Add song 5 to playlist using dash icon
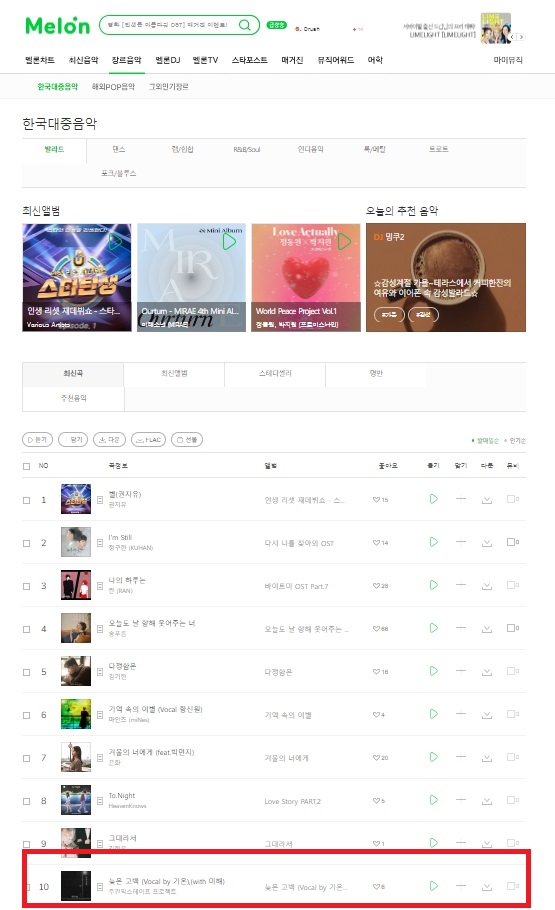Image resolution: width=555 pixels, height=910 pixels. [x=461, y=671]
